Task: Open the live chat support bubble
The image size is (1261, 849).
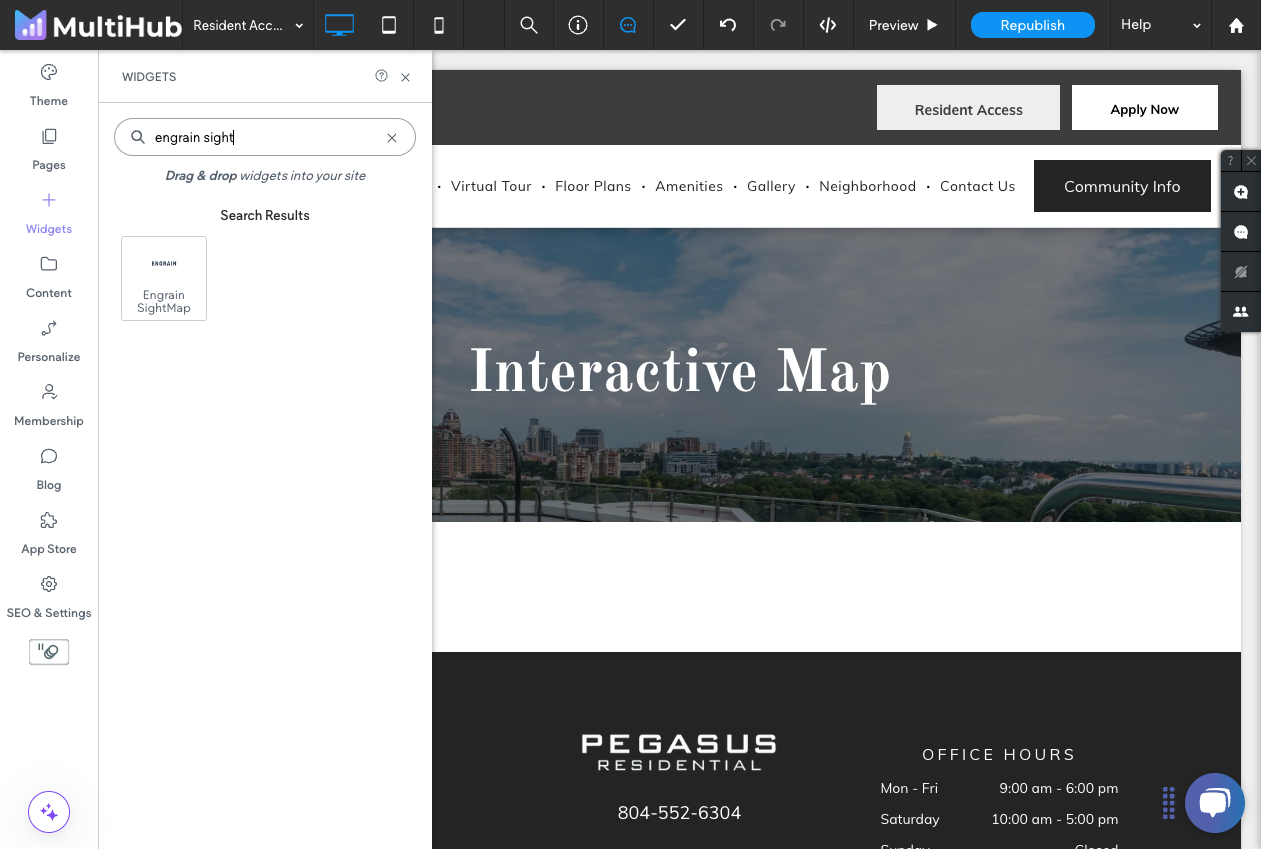Action: (x=1215, y=803)
